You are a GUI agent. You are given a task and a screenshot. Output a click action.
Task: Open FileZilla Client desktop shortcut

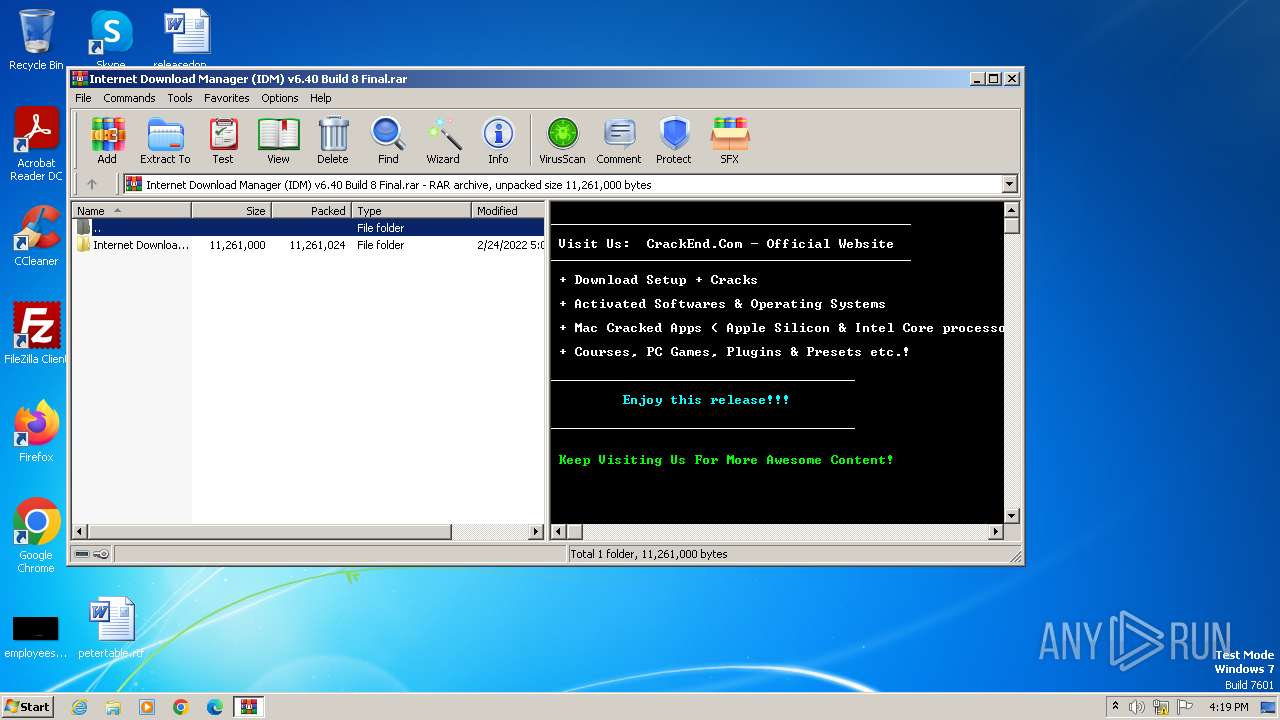pyautogui.click(x=36, y=334)
